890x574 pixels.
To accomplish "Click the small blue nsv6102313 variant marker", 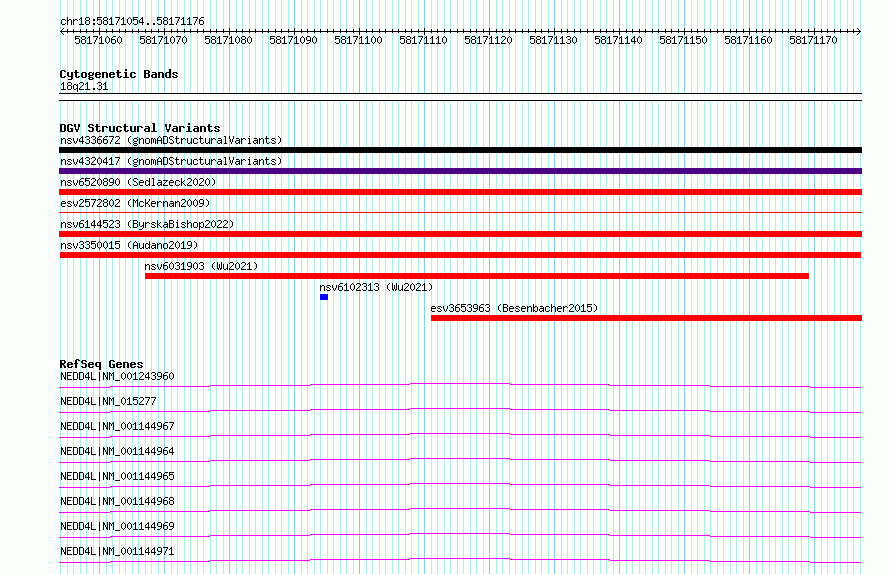I will click(x=324, y=297).
